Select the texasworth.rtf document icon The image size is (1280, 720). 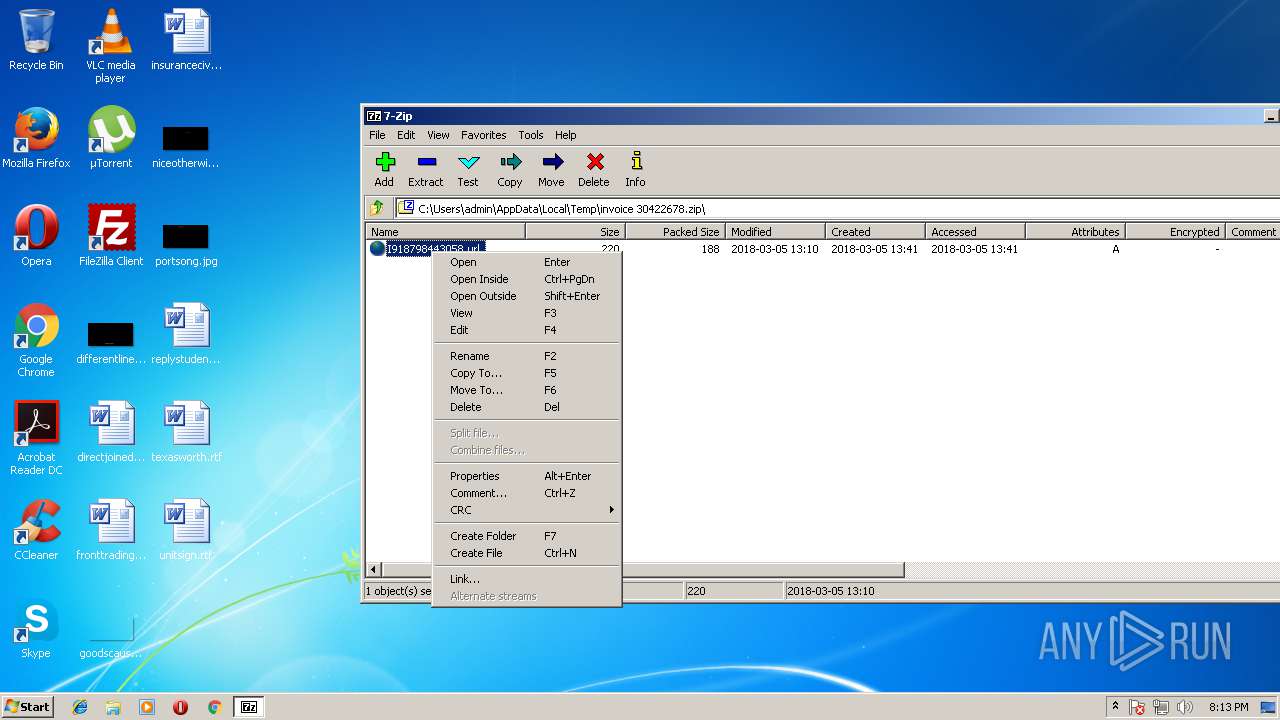(x=186, y=432)
